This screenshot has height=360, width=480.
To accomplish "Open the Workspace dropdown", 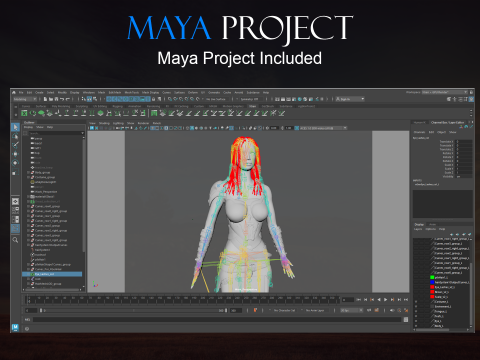I will [444, 92].
